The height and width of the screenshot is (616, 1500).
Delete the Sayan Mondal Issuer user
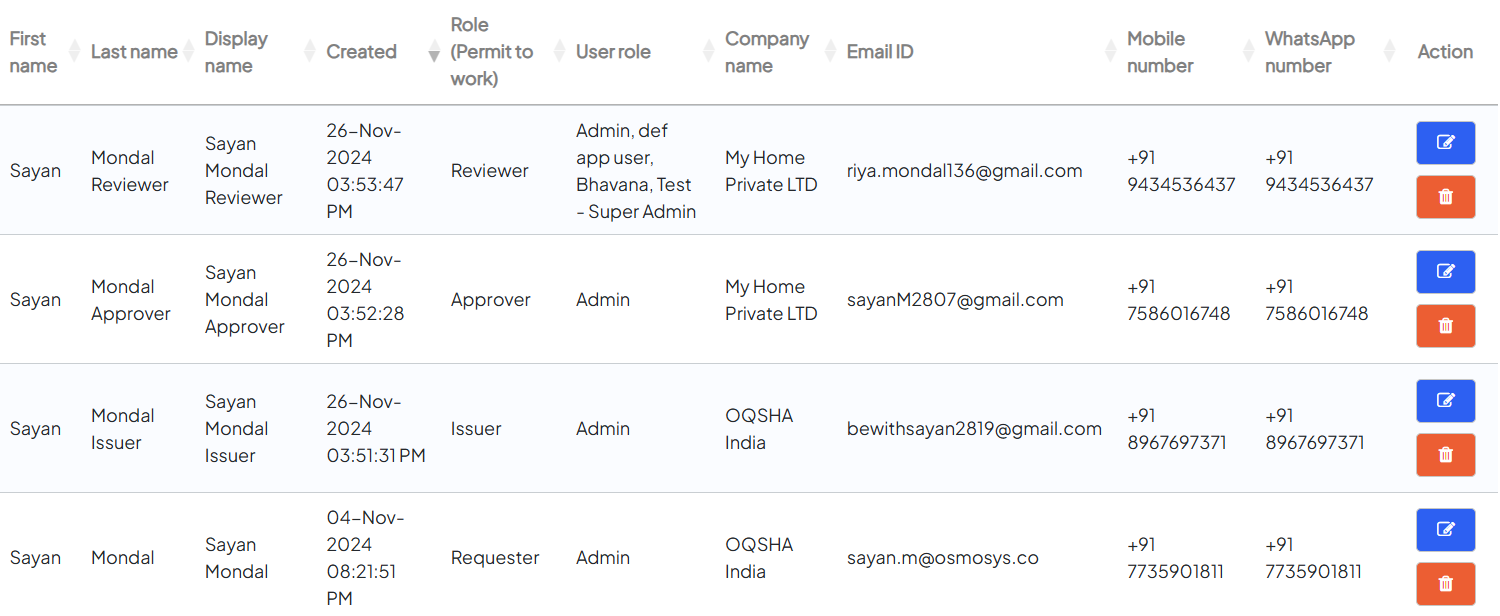click(1445, 455)
